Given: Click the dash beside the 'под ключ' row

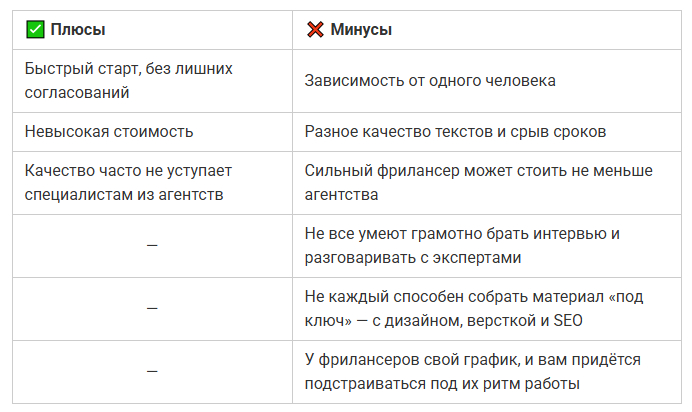Looking at the screenshot, I should point(152,309).
